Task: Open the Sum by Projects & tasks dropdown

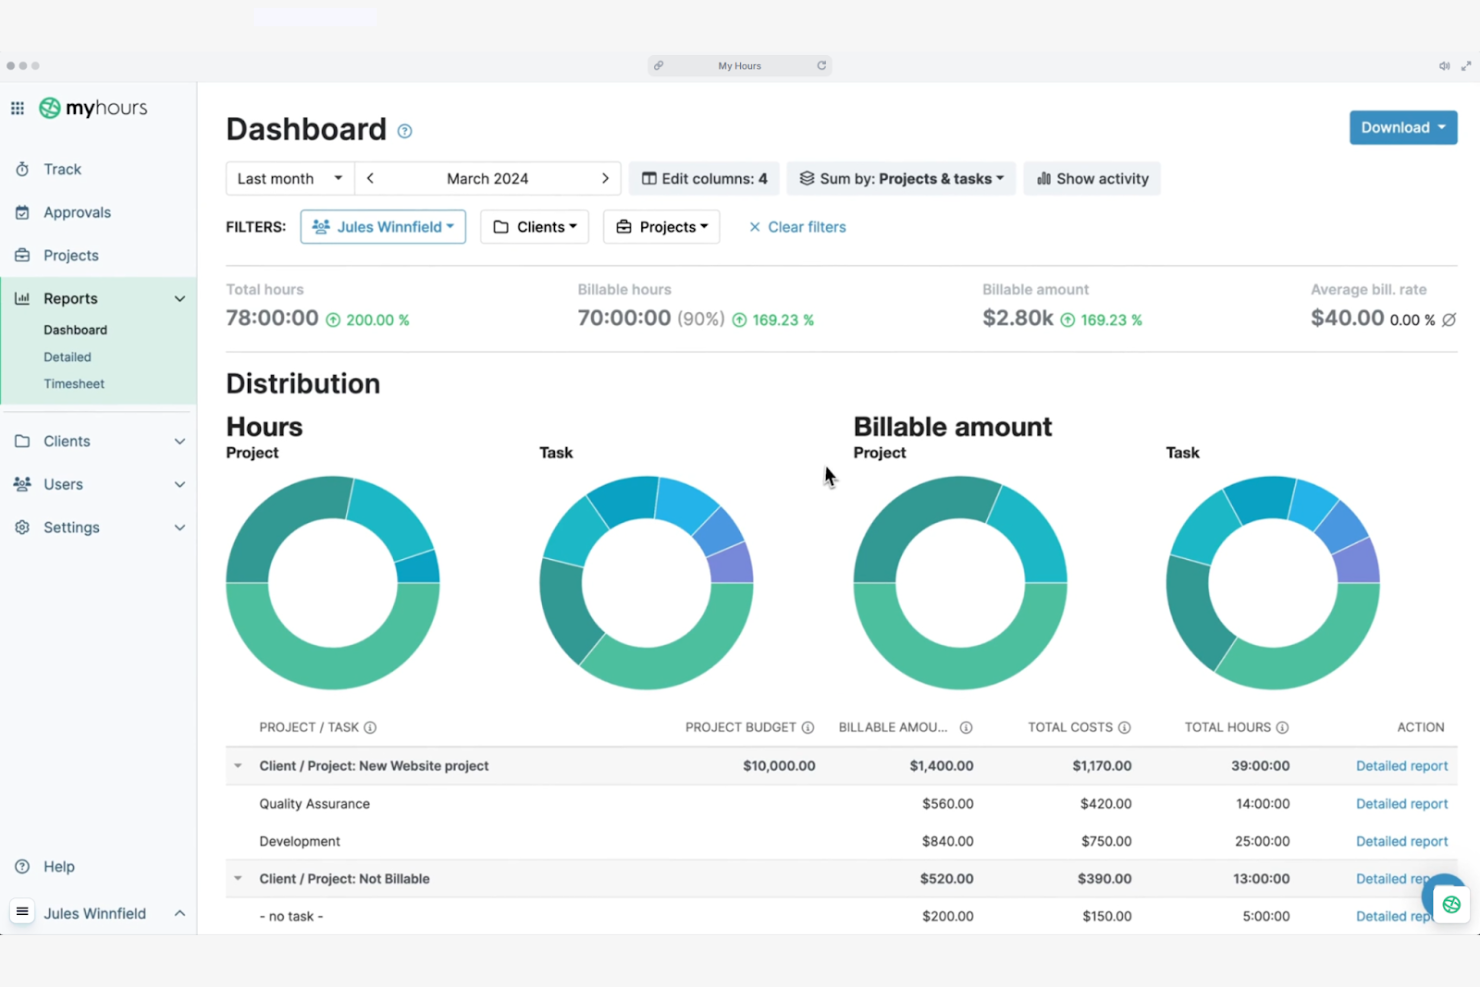Action: point(902,178)
